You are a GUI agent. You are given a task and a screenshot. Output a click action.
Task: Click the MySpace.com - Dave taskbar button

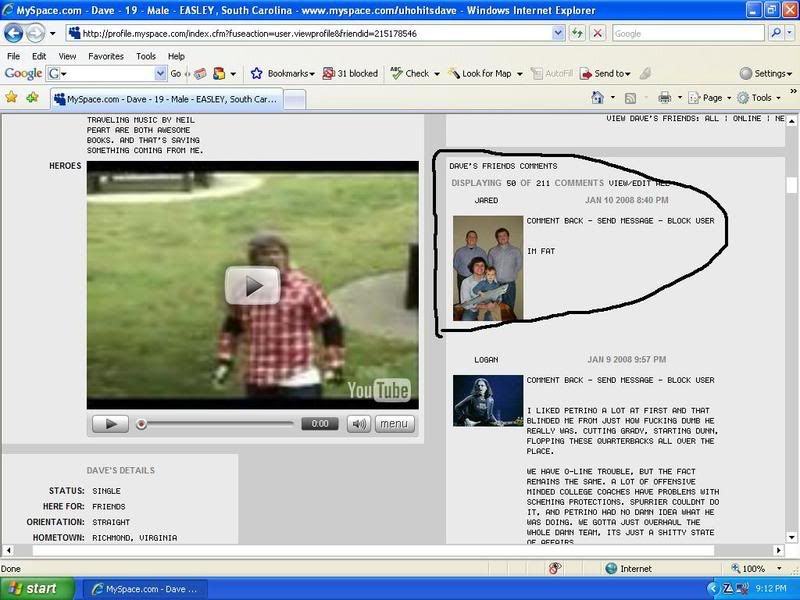pos(144,589)
